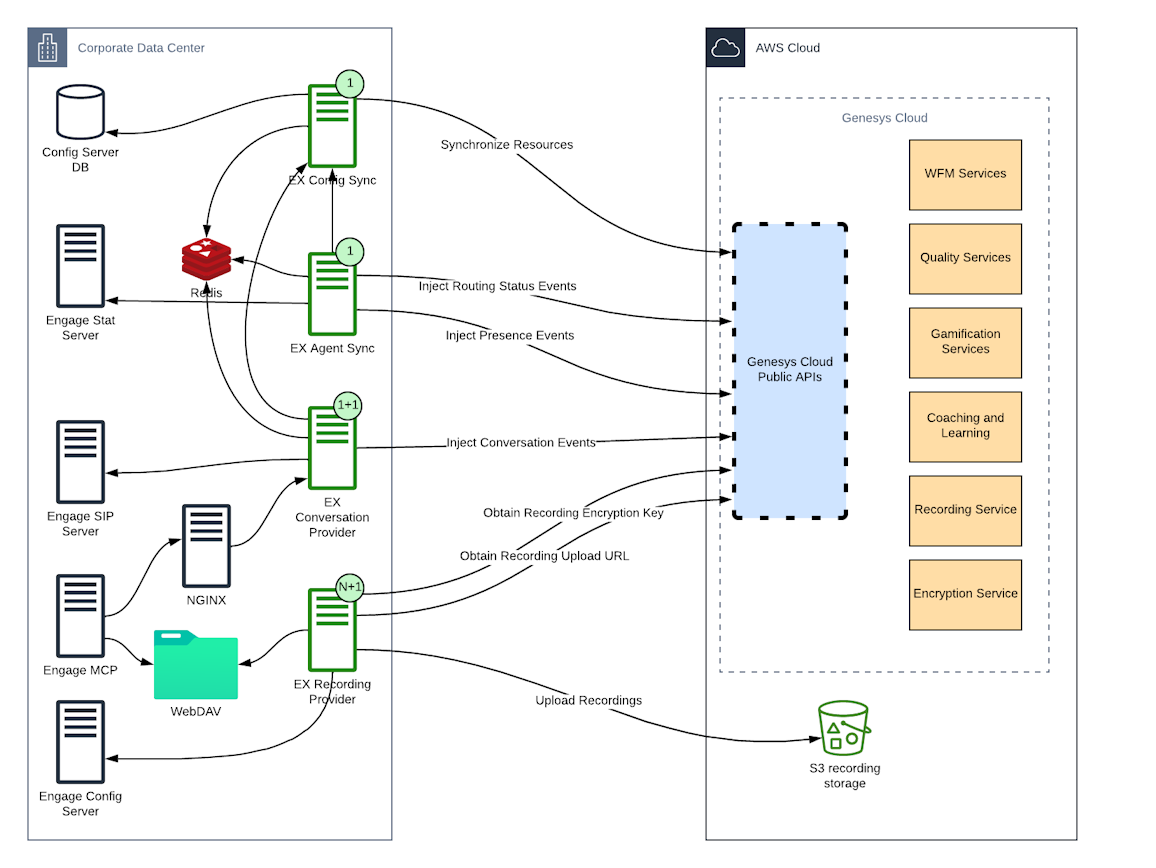
Task: Click the AWS Cloud icon in header
Action: click(x=725, y=47)
